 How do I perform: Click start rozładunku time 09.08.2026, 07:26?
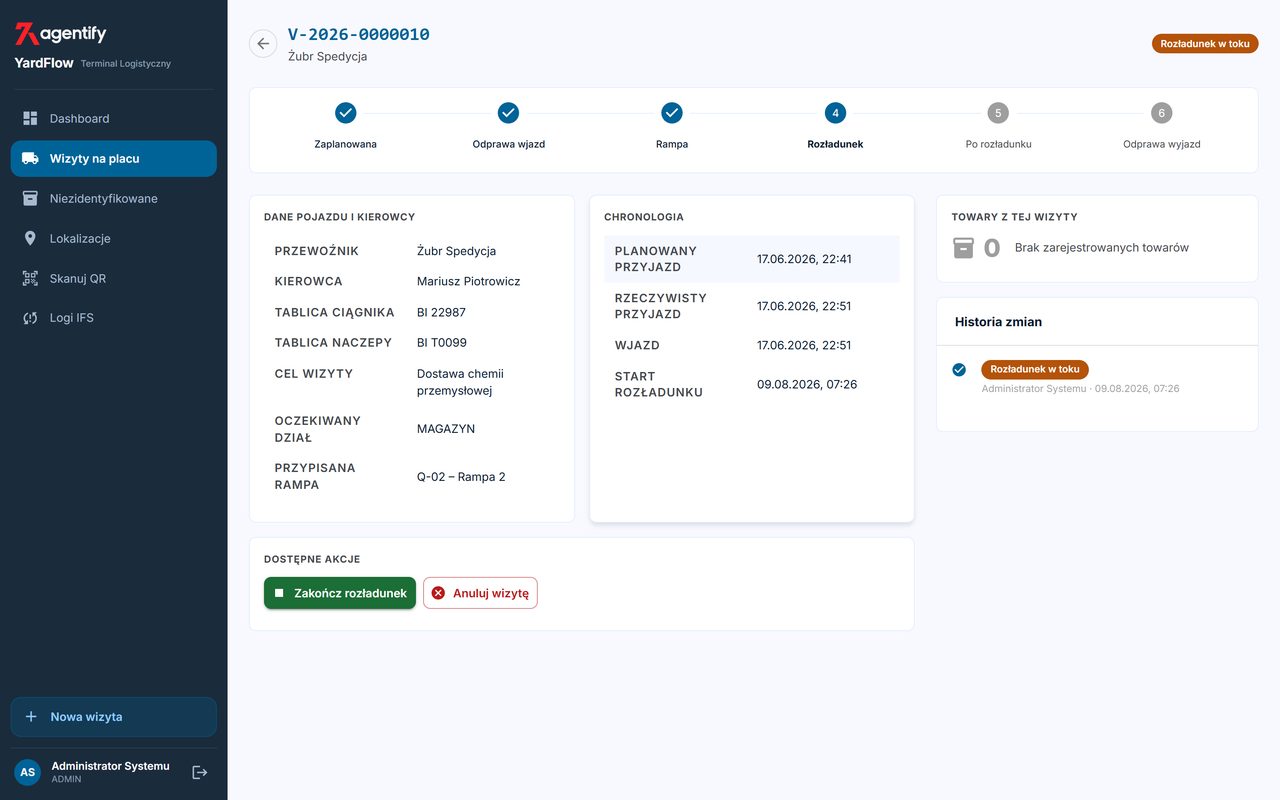click(807, 384)
